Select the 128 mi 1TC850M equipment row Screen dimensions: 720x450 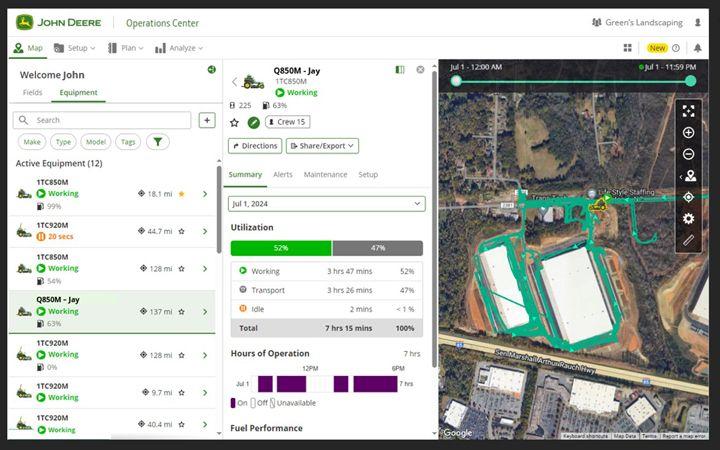[112, 269]
